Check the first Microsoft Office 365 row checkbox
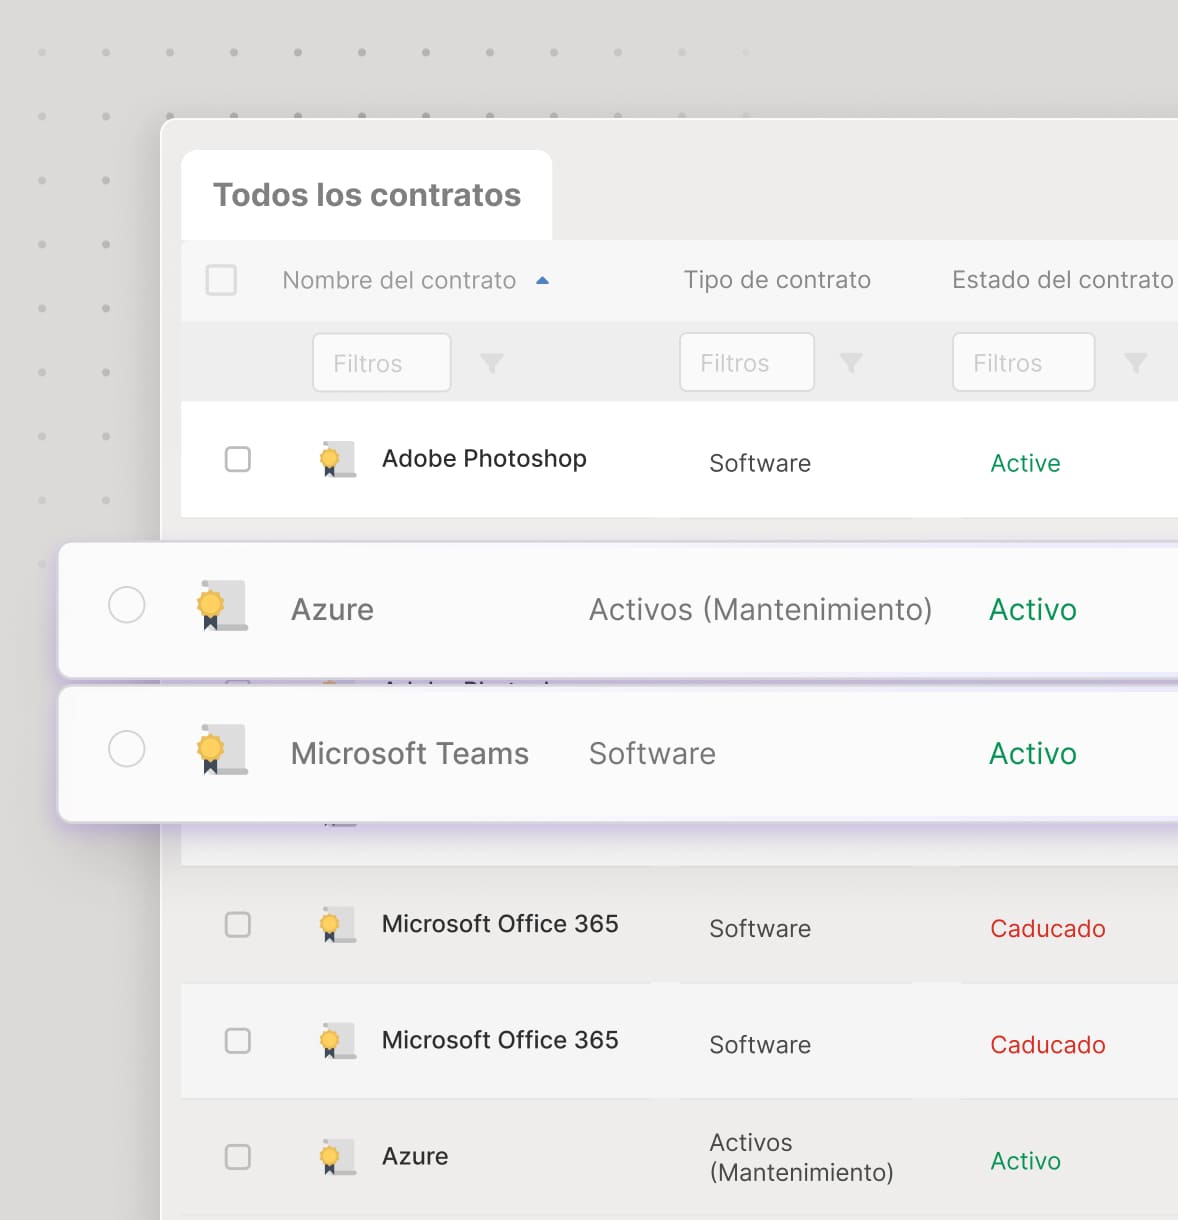 click(238, 924)
